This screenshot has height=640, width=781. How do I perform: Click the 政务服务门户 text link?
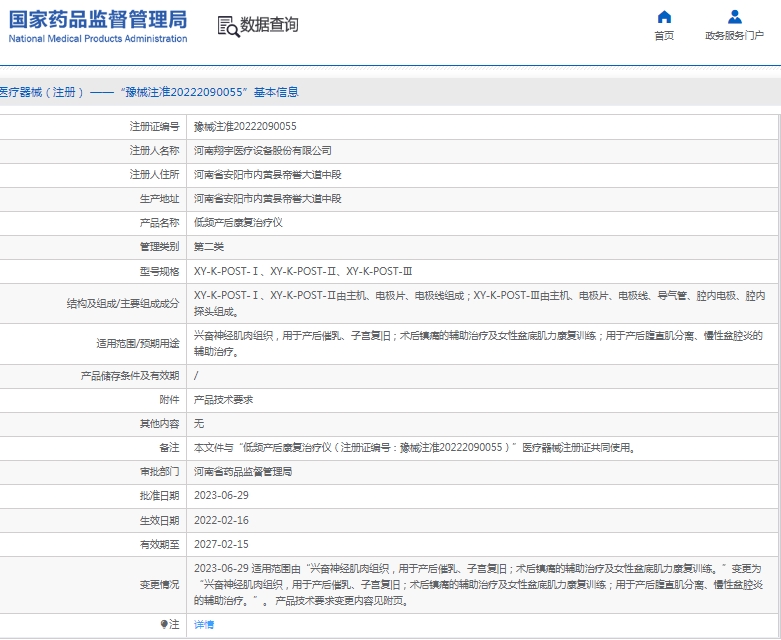tap(735, 35)
